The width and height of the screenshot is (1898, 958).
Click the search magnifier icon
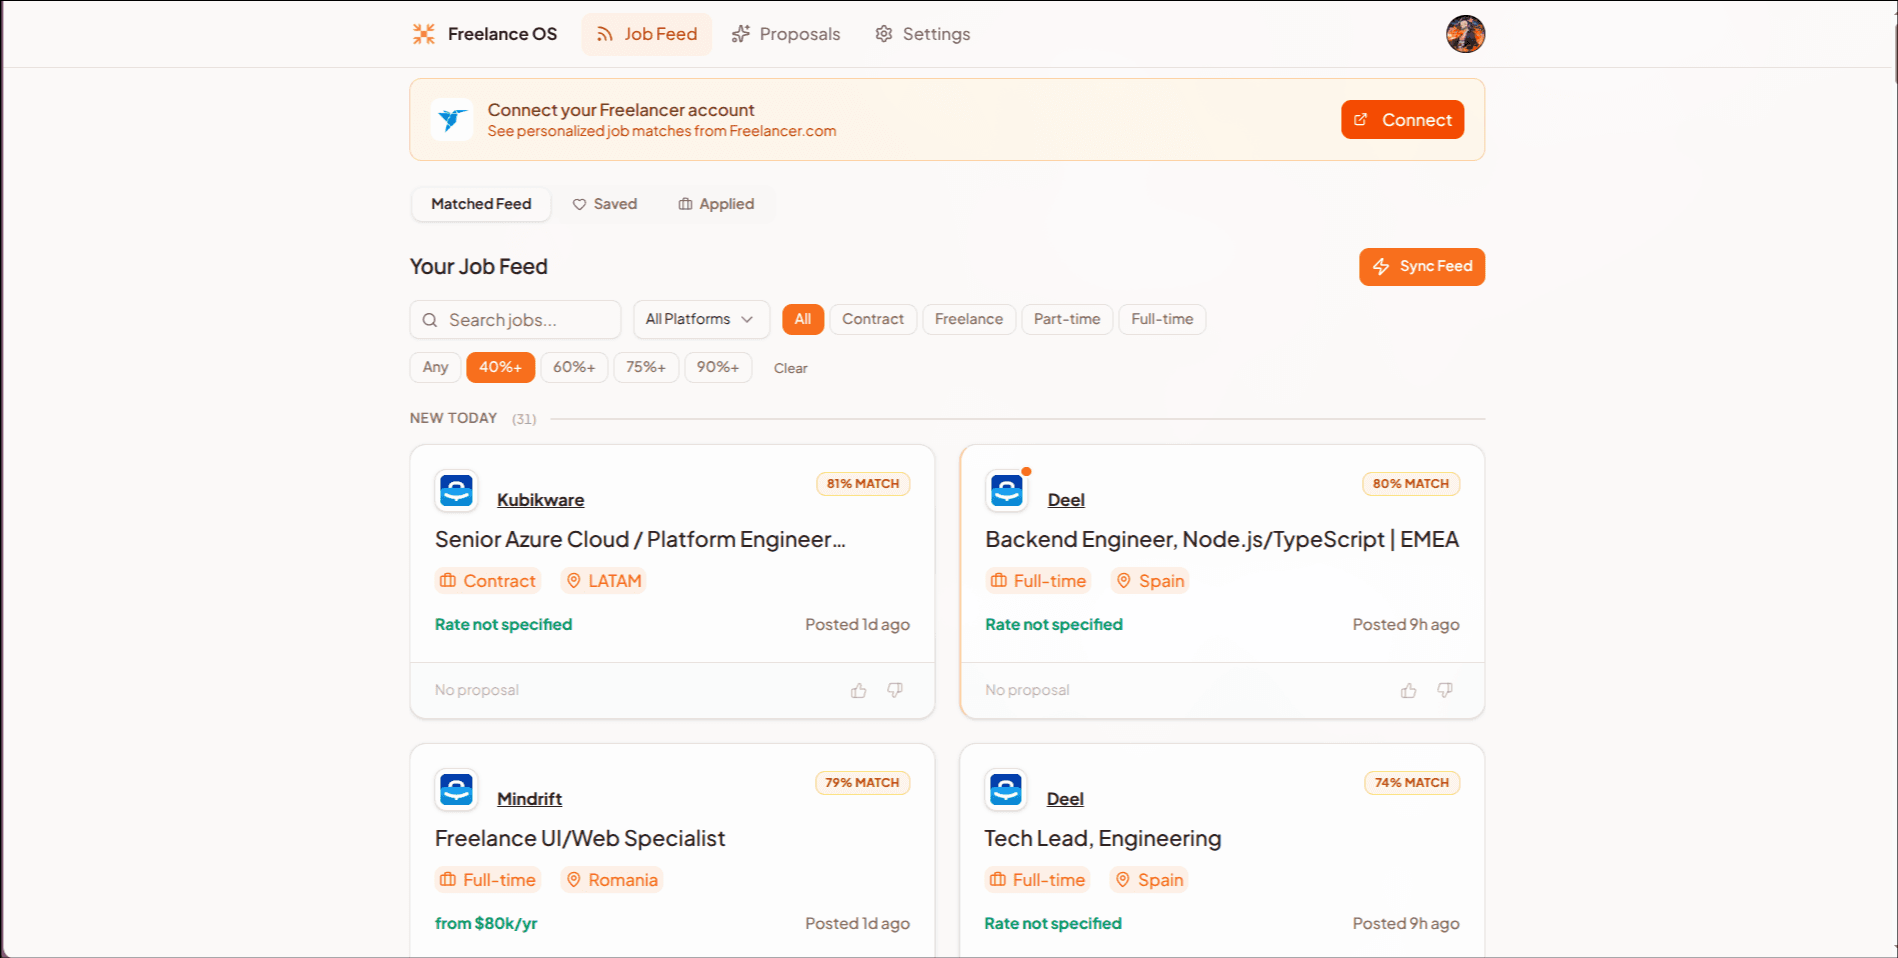[x=430, y=320]
